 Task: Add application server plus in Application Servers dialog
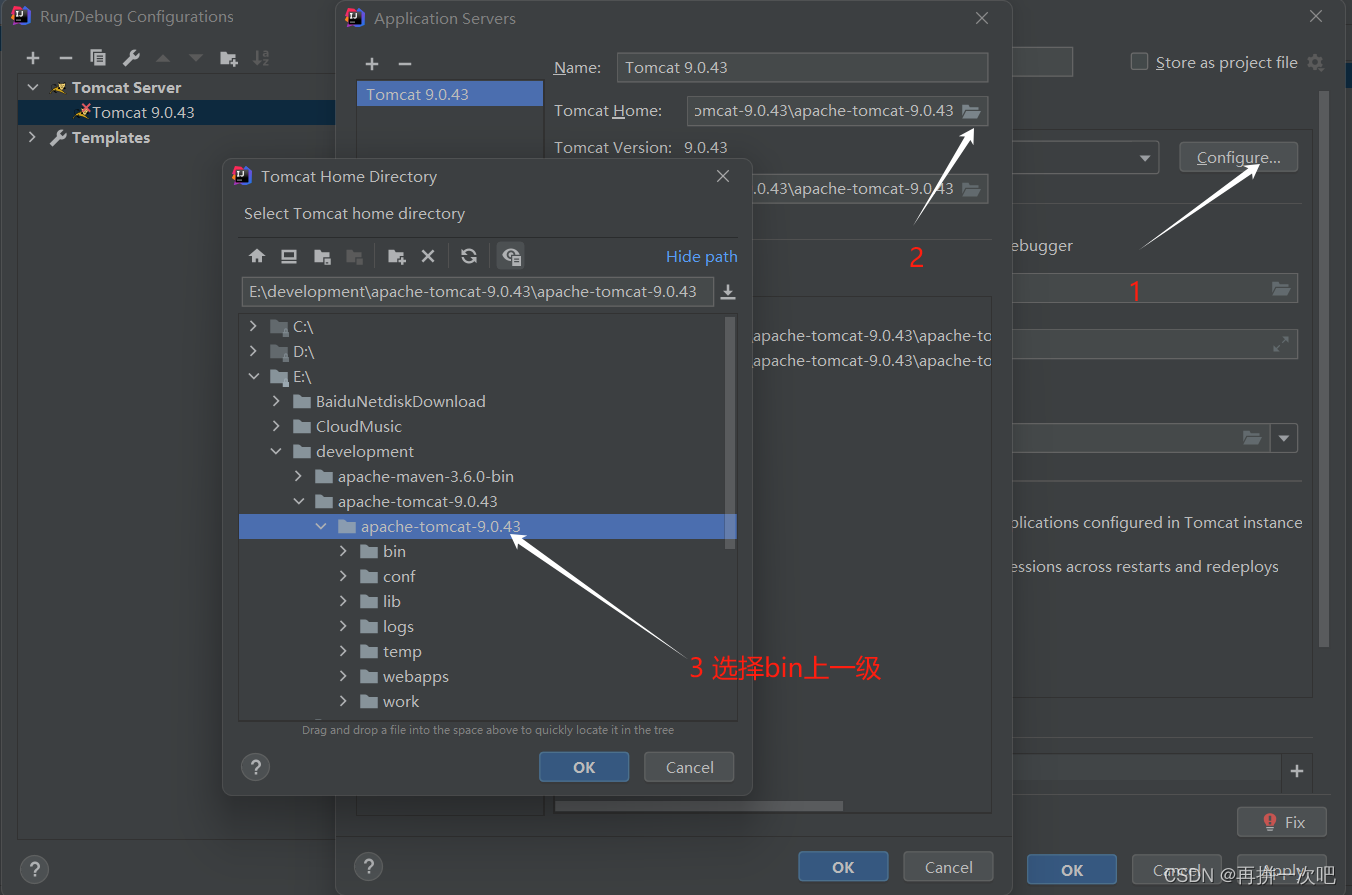pyautogui.click(x=372, y=64)
